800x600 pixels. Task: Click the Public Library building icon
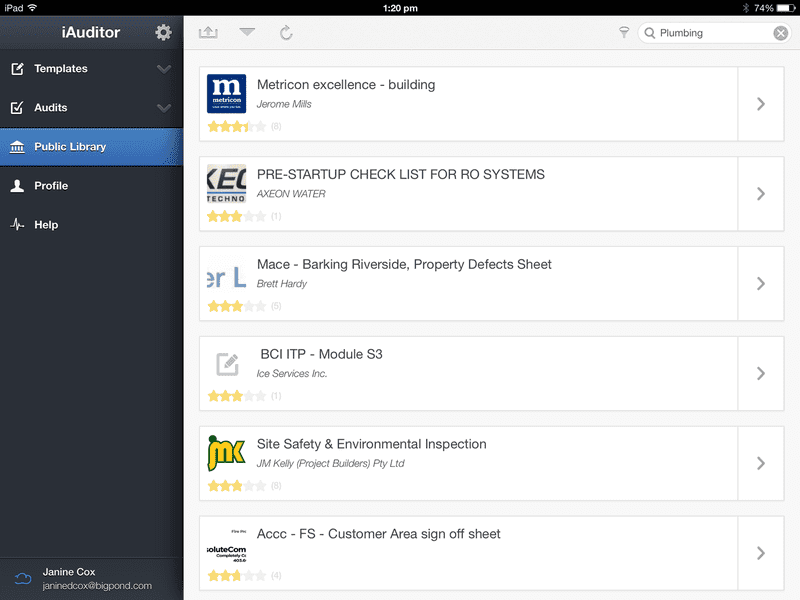(17, 147)
